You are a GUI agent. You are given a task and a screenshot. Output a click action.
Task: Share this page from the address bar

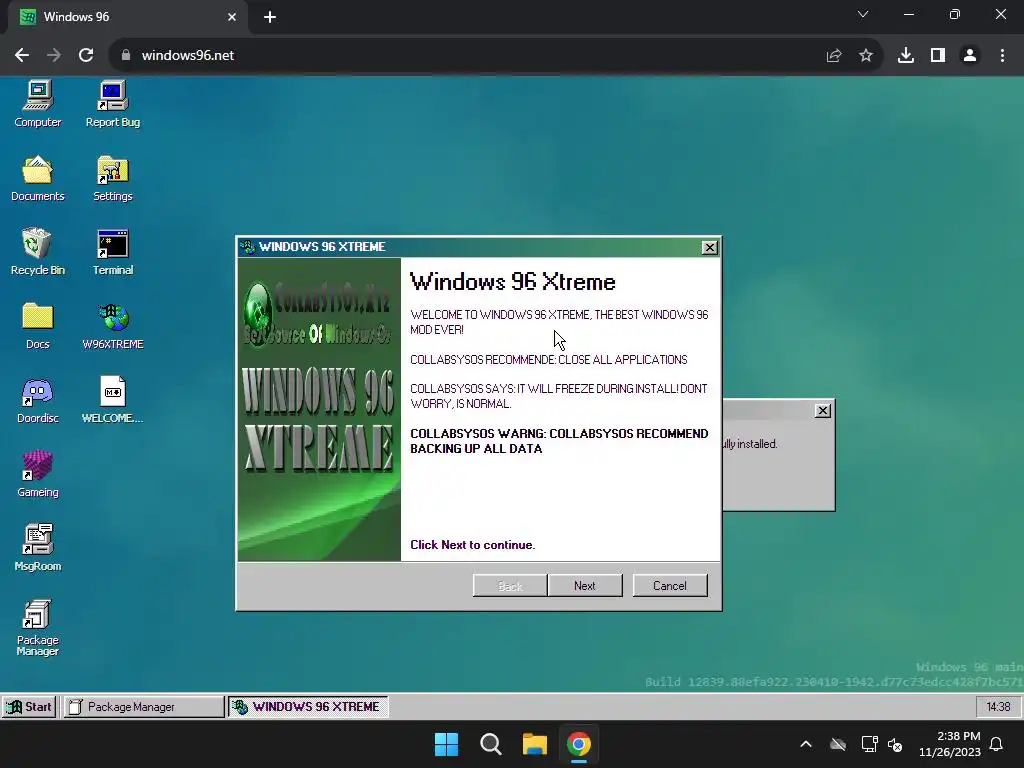point(834,56)
